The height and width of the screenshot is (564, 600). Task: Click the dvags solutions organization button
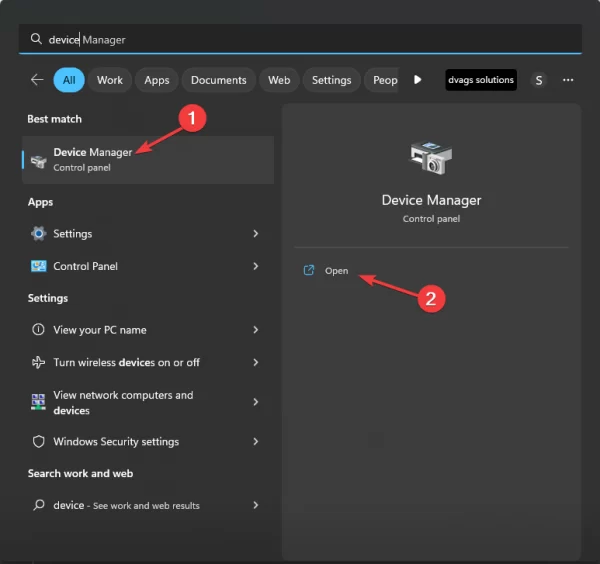[481, 80]
